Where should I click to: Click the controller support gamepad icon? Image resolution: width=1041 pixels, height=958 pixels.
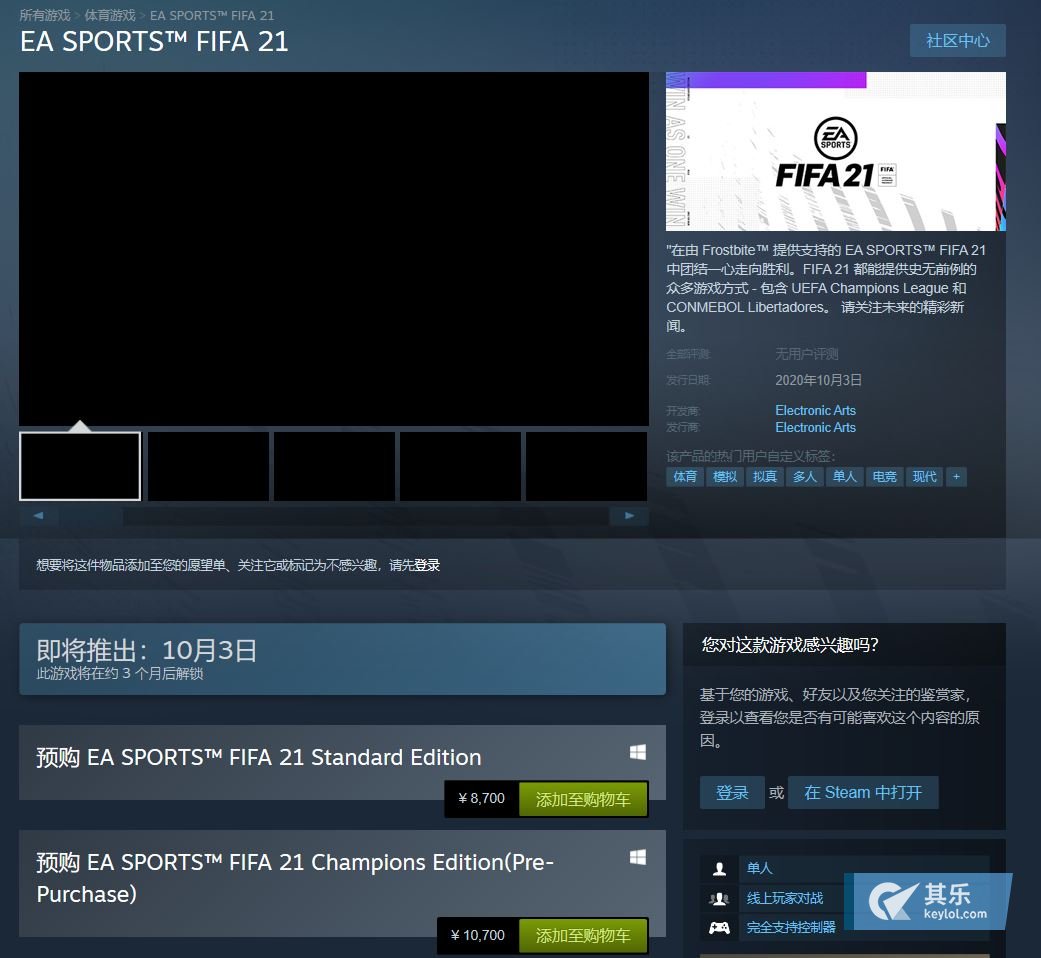pos(719,927)
